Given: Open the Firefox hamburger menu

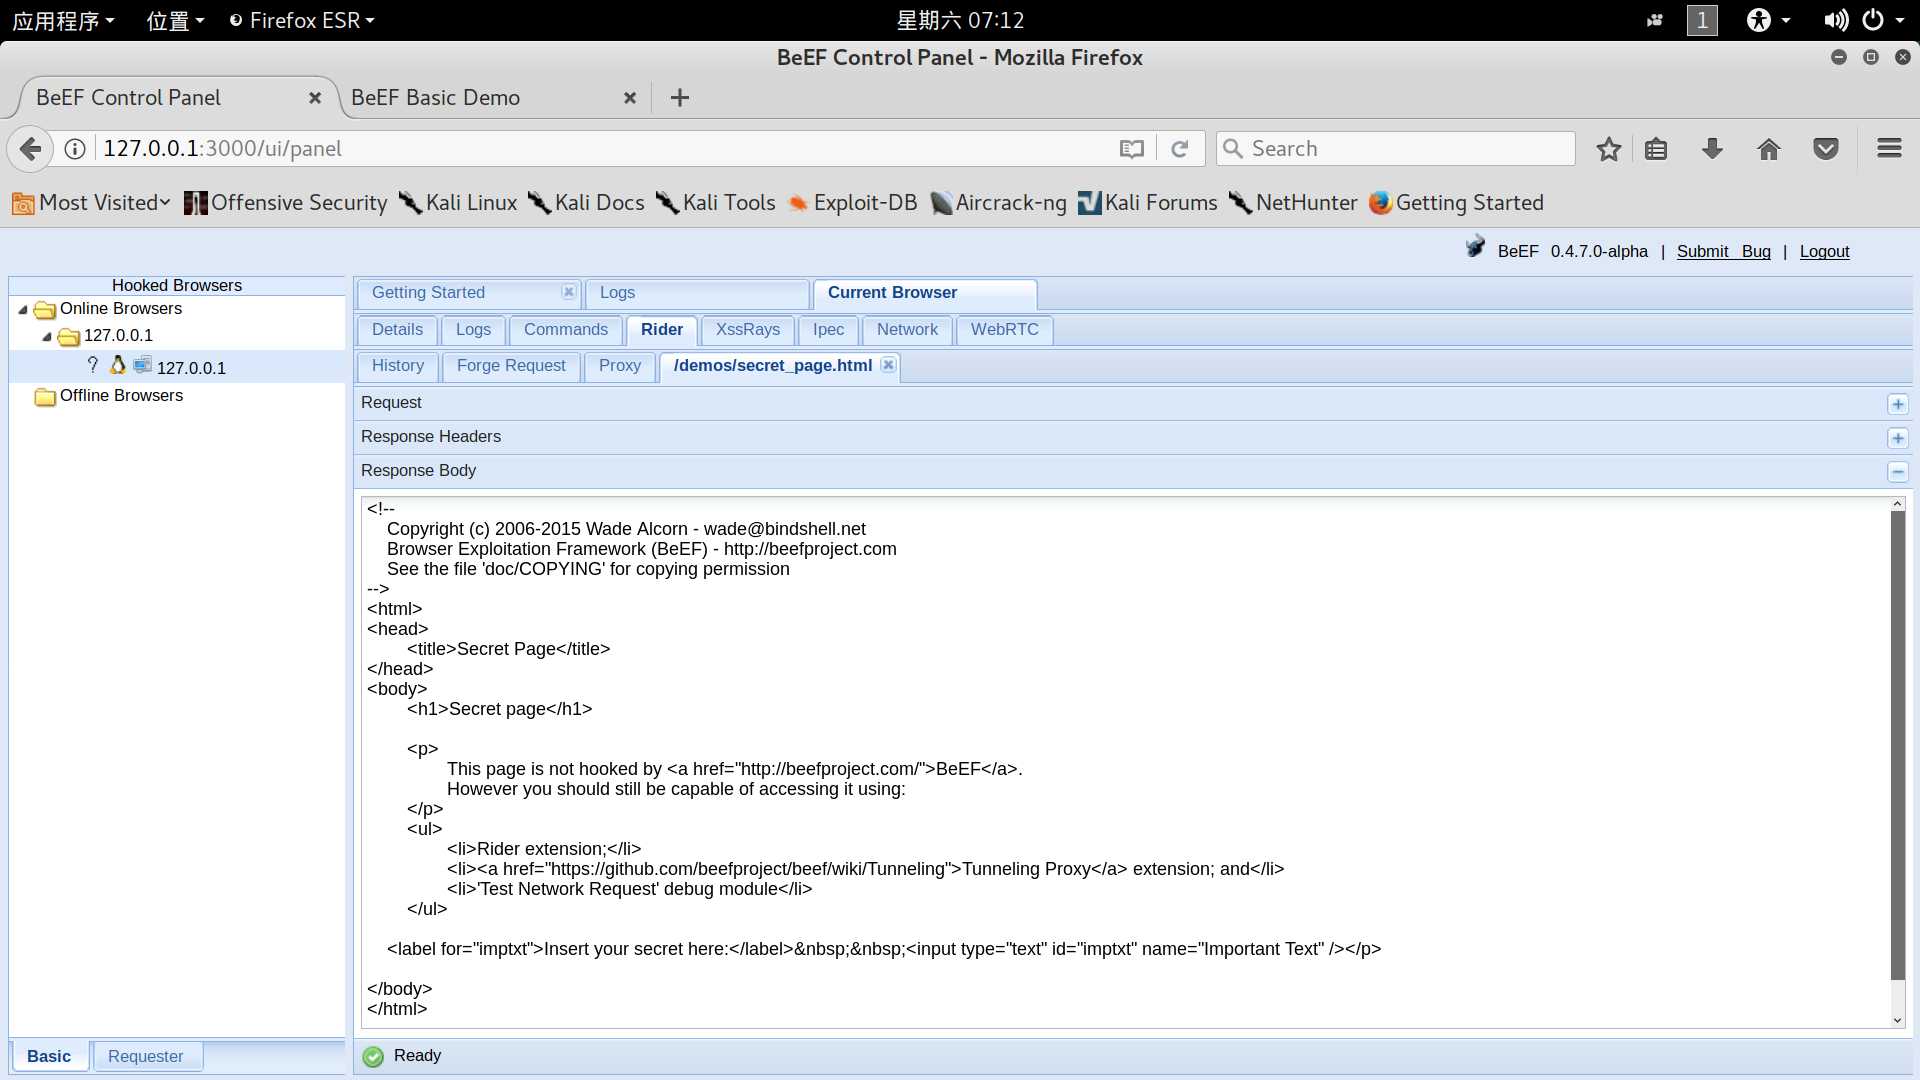Looking at the screenshot, I should point(1889,149).
